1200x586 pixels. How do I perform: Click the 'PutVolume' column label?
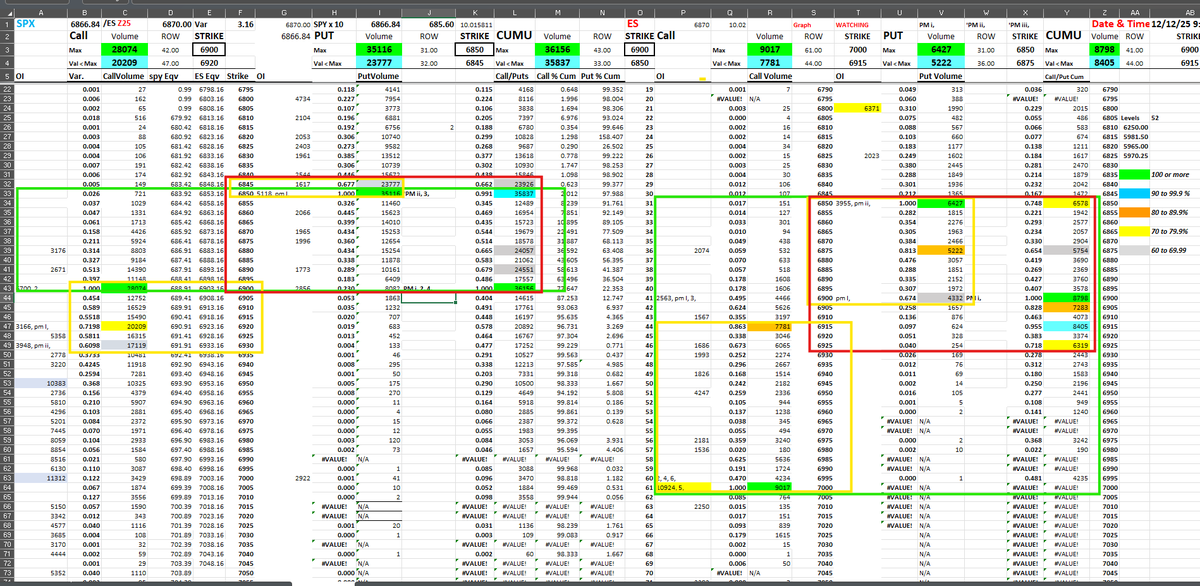(x=379, y=74)
